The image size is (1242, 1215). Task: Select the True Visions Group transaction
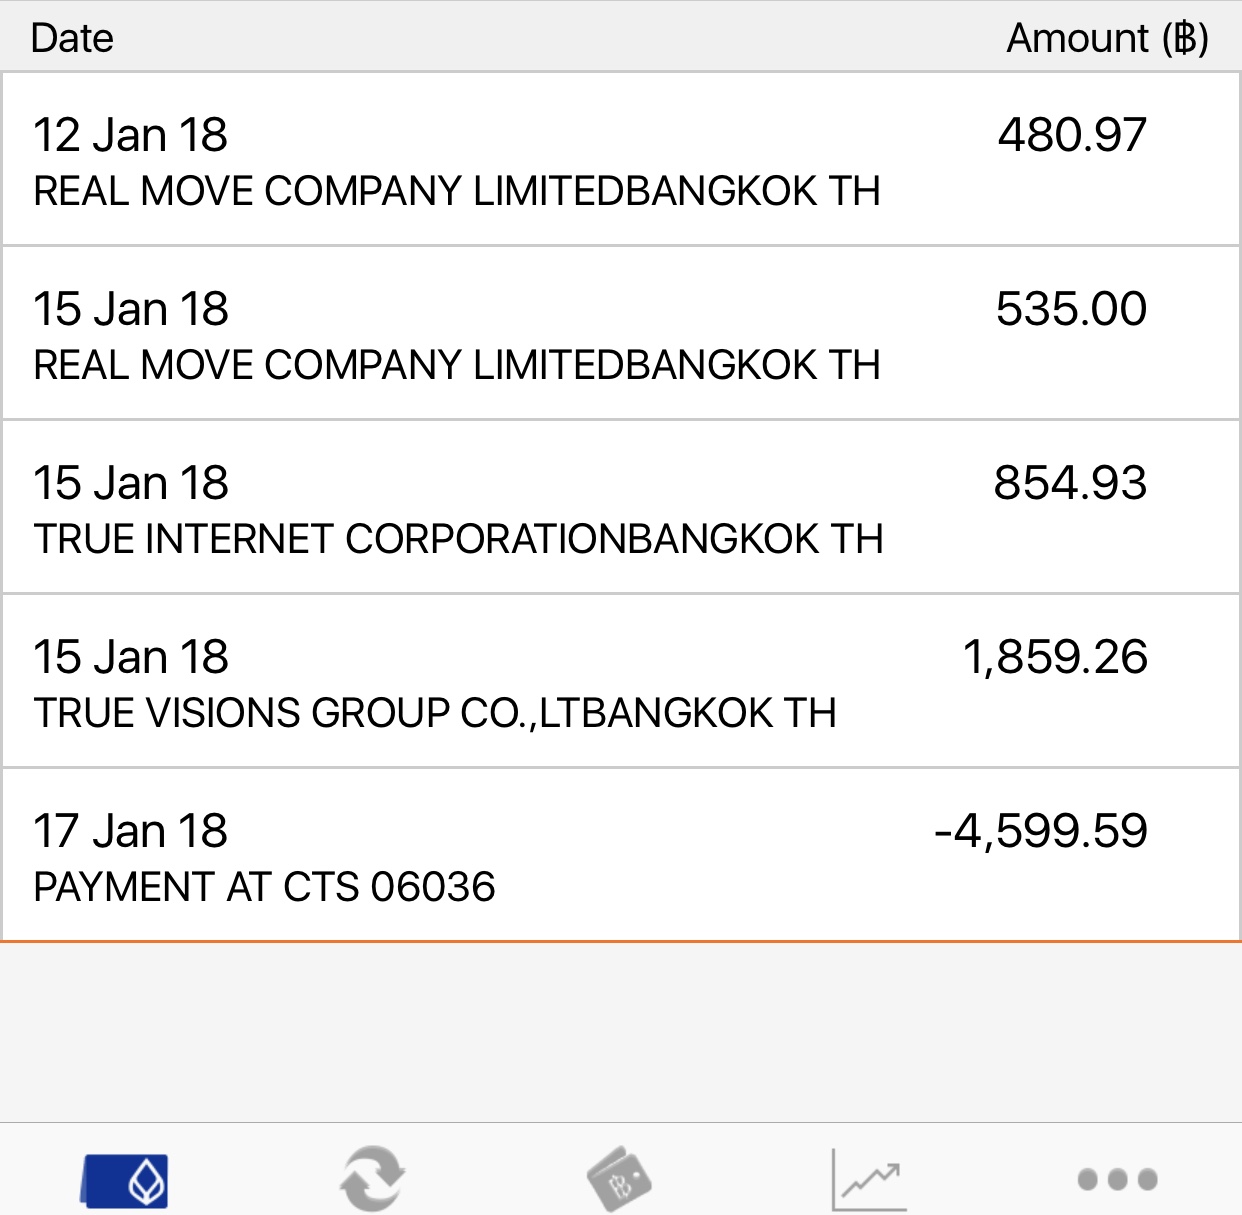(620, 682)
